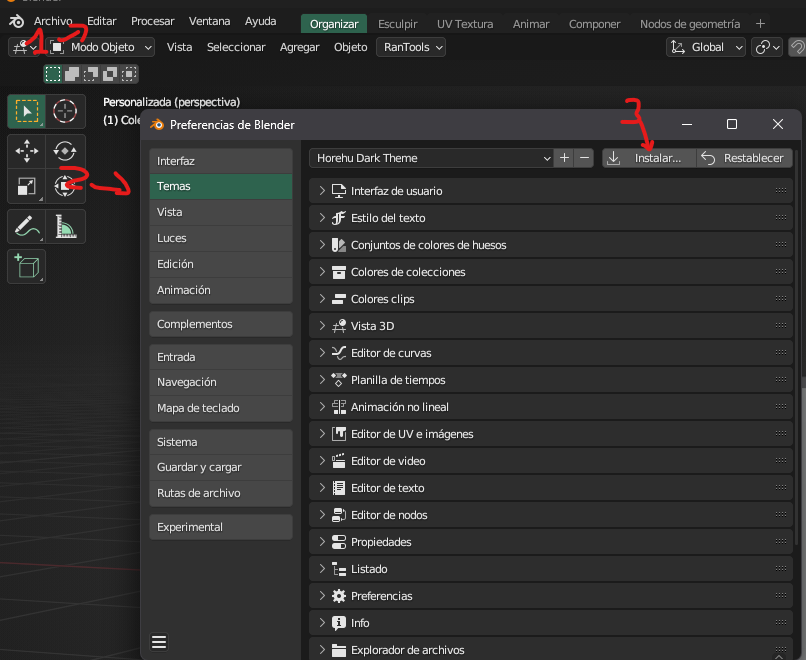806x660 pixels.
Task: Open the Mapa de teclado section
Action: (221, 408)
